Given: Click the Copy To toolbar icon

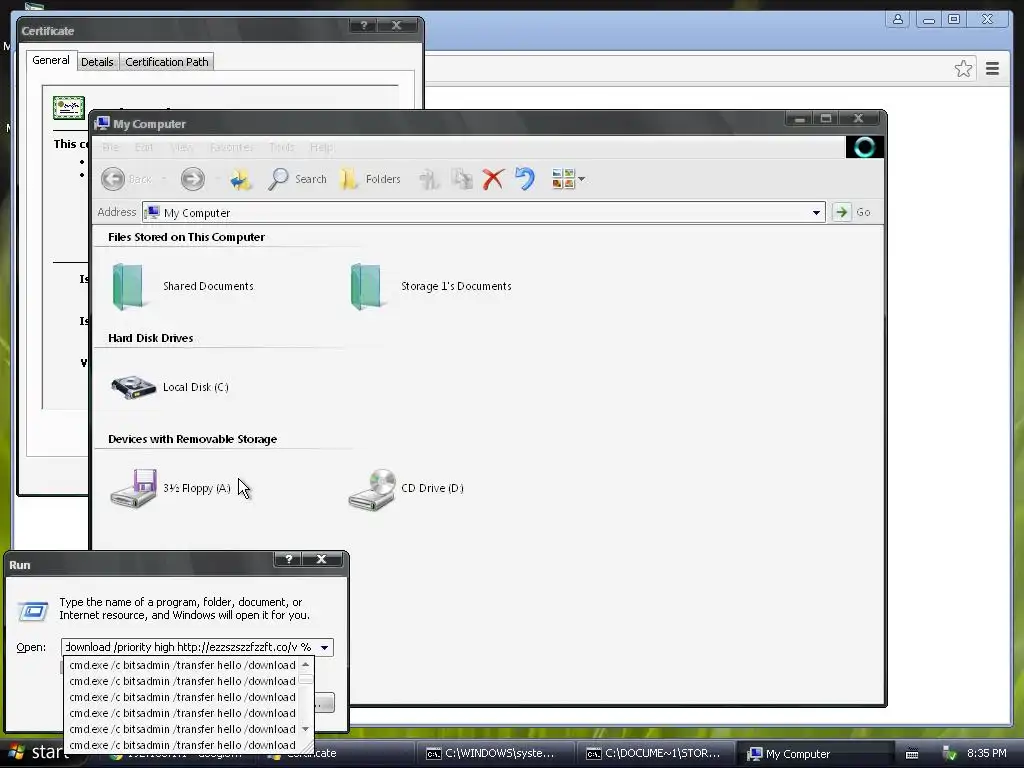Looking at the screenshot, I should 462,179.
